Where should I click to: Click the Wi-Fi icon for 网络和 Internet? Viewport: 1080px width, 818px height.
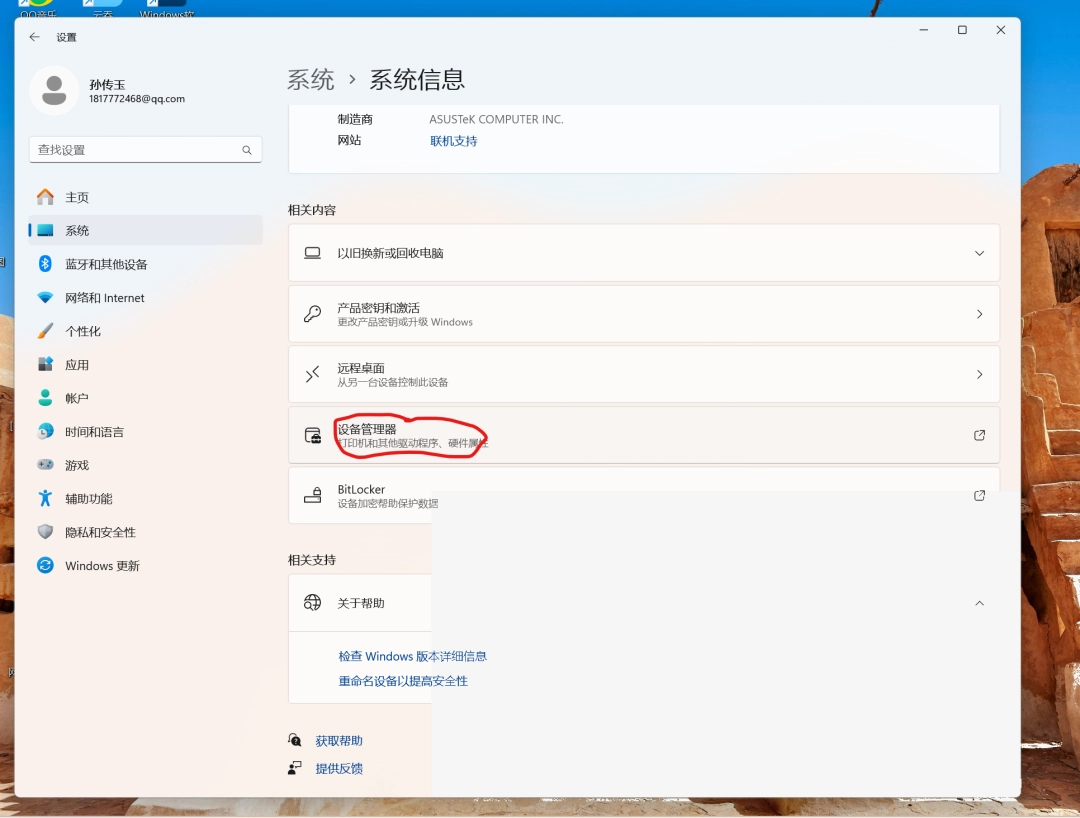pyautogui.click(x=45, y=297)
